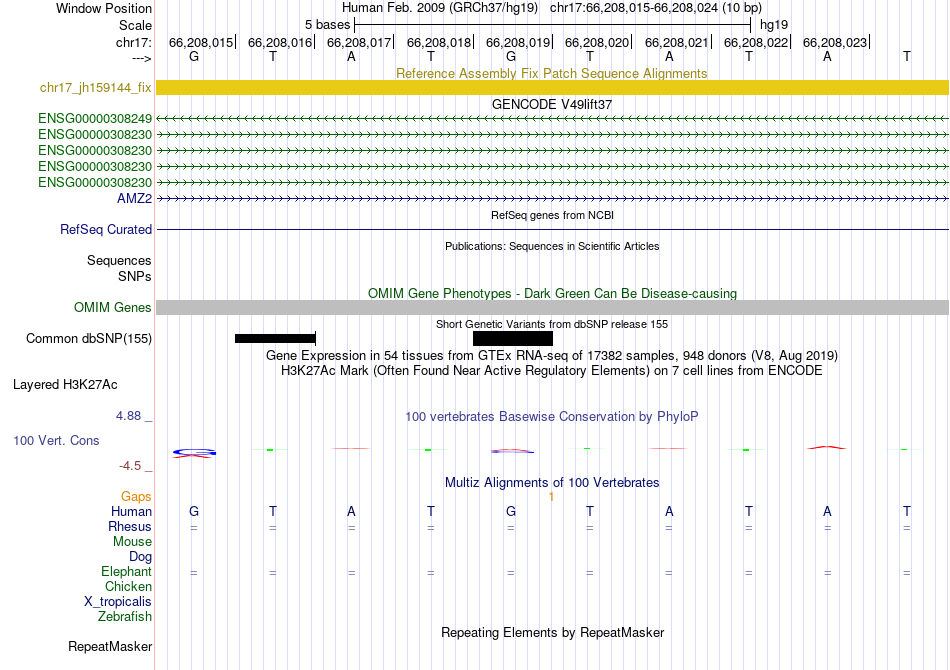
Task: Select the yellow fix patch alignment bar
Action: (x=552, y=88)
